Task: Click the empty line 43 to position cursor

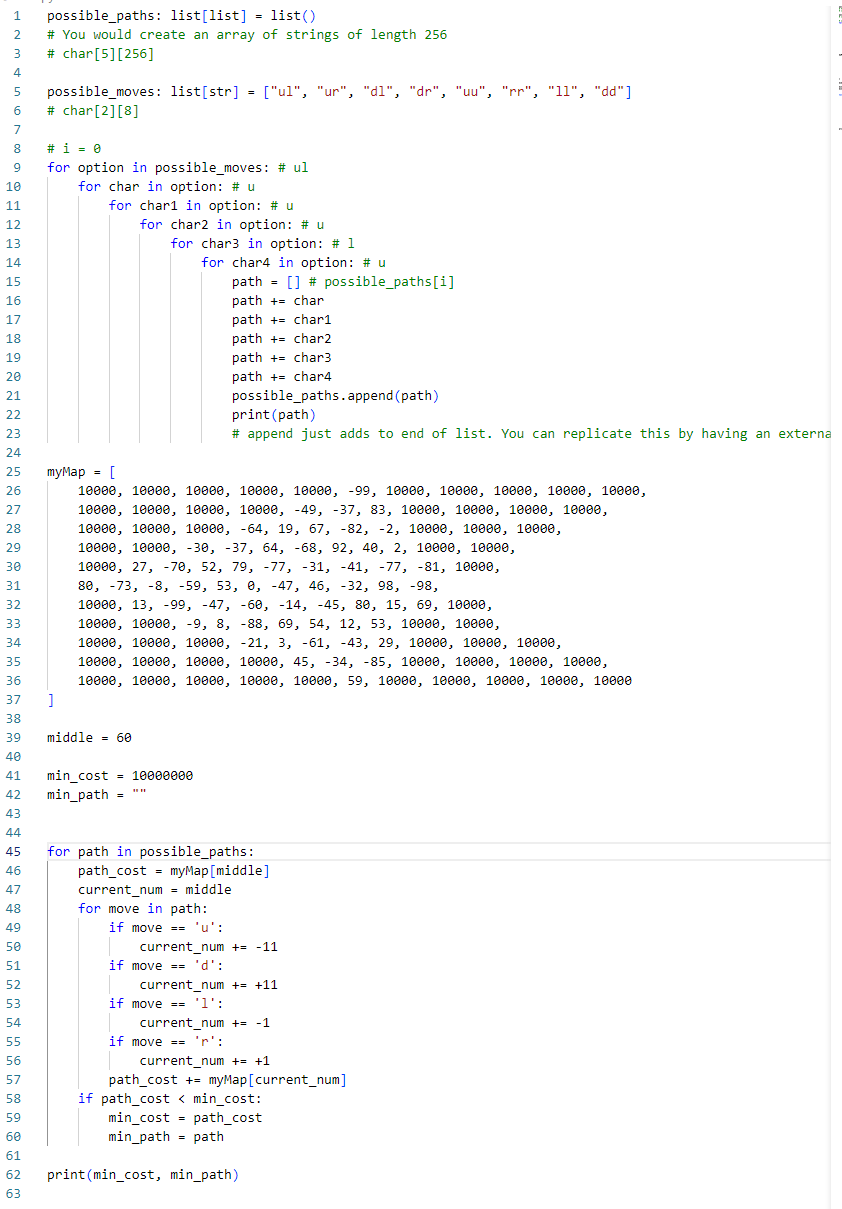Action: coord(60,813)
